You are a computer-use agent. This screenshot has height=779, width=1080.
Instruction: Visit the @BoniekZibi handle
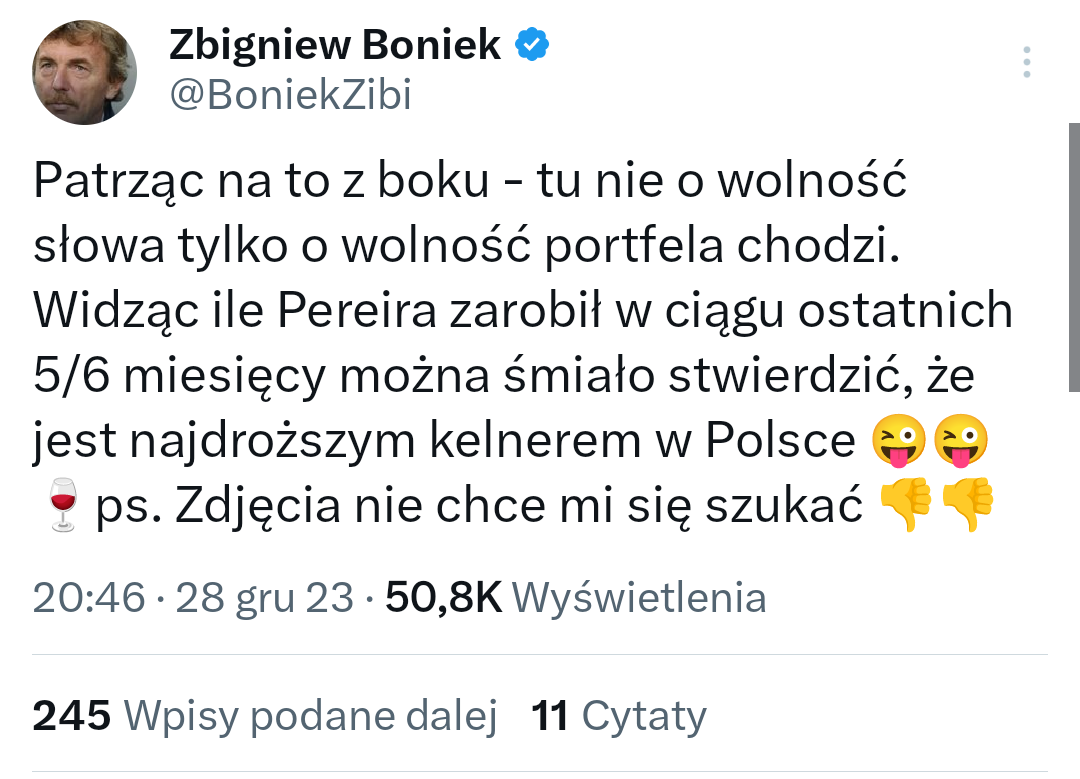pyautogui.click(x=289, y=95)
